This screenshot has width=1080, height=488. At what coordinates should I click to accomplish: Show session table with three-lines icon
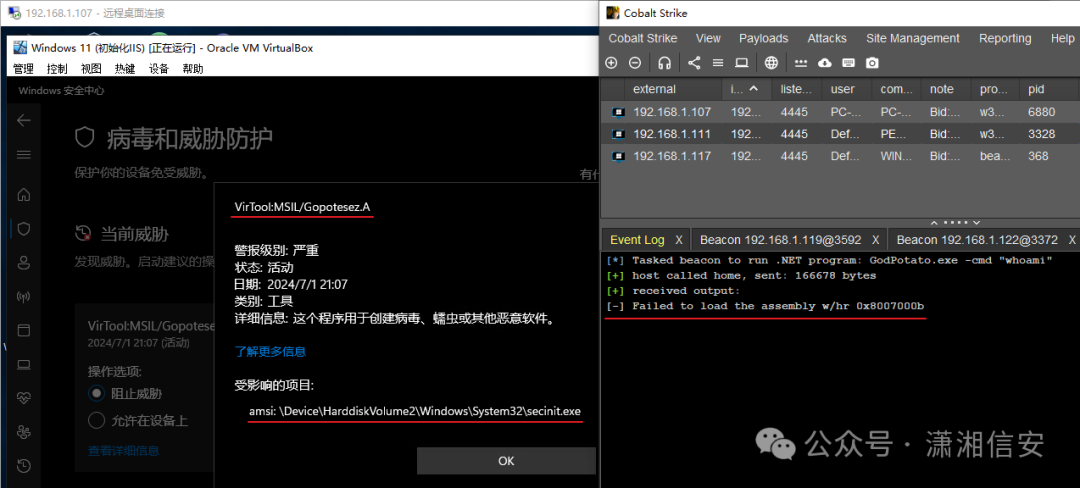718,63
